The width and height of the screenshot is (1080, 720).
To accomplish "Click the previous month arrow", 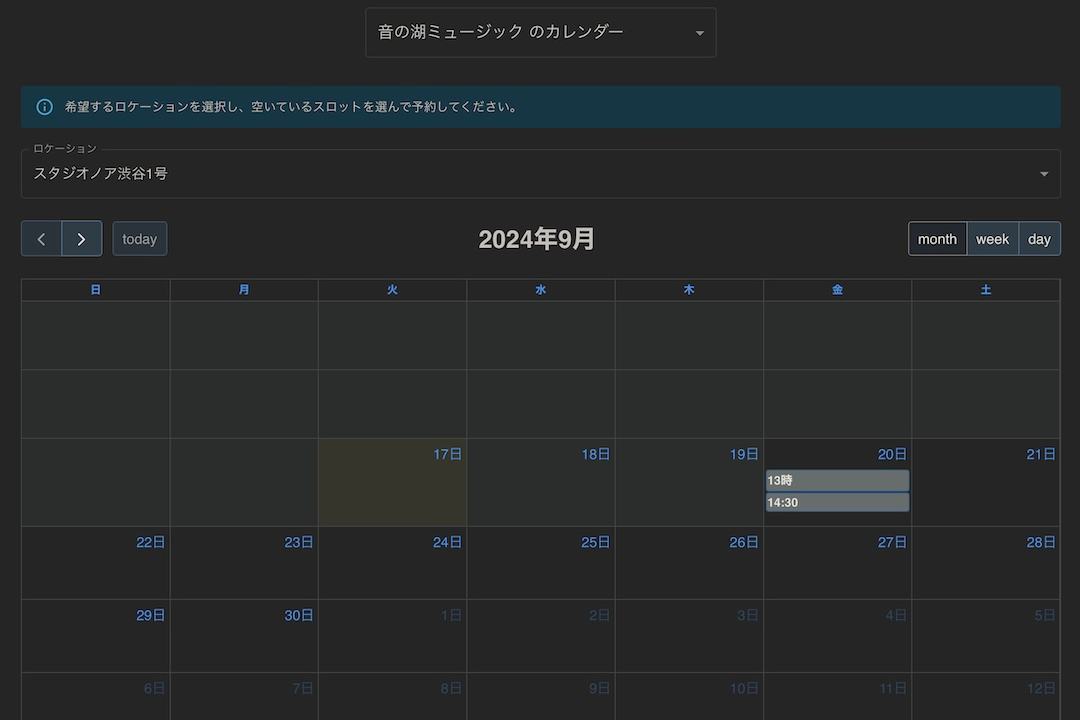I will coord(41,238).
